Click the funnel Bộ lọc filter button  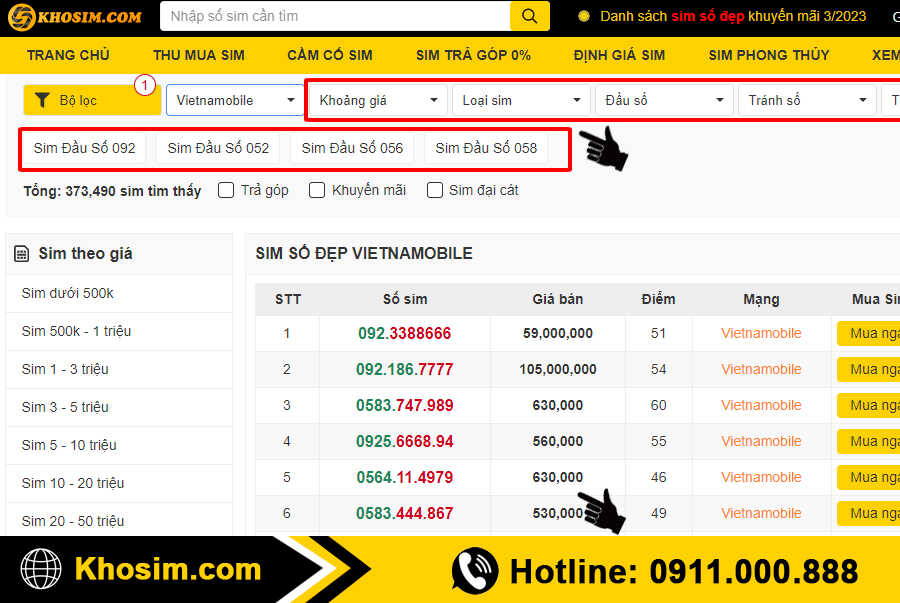tap(91, 100)
